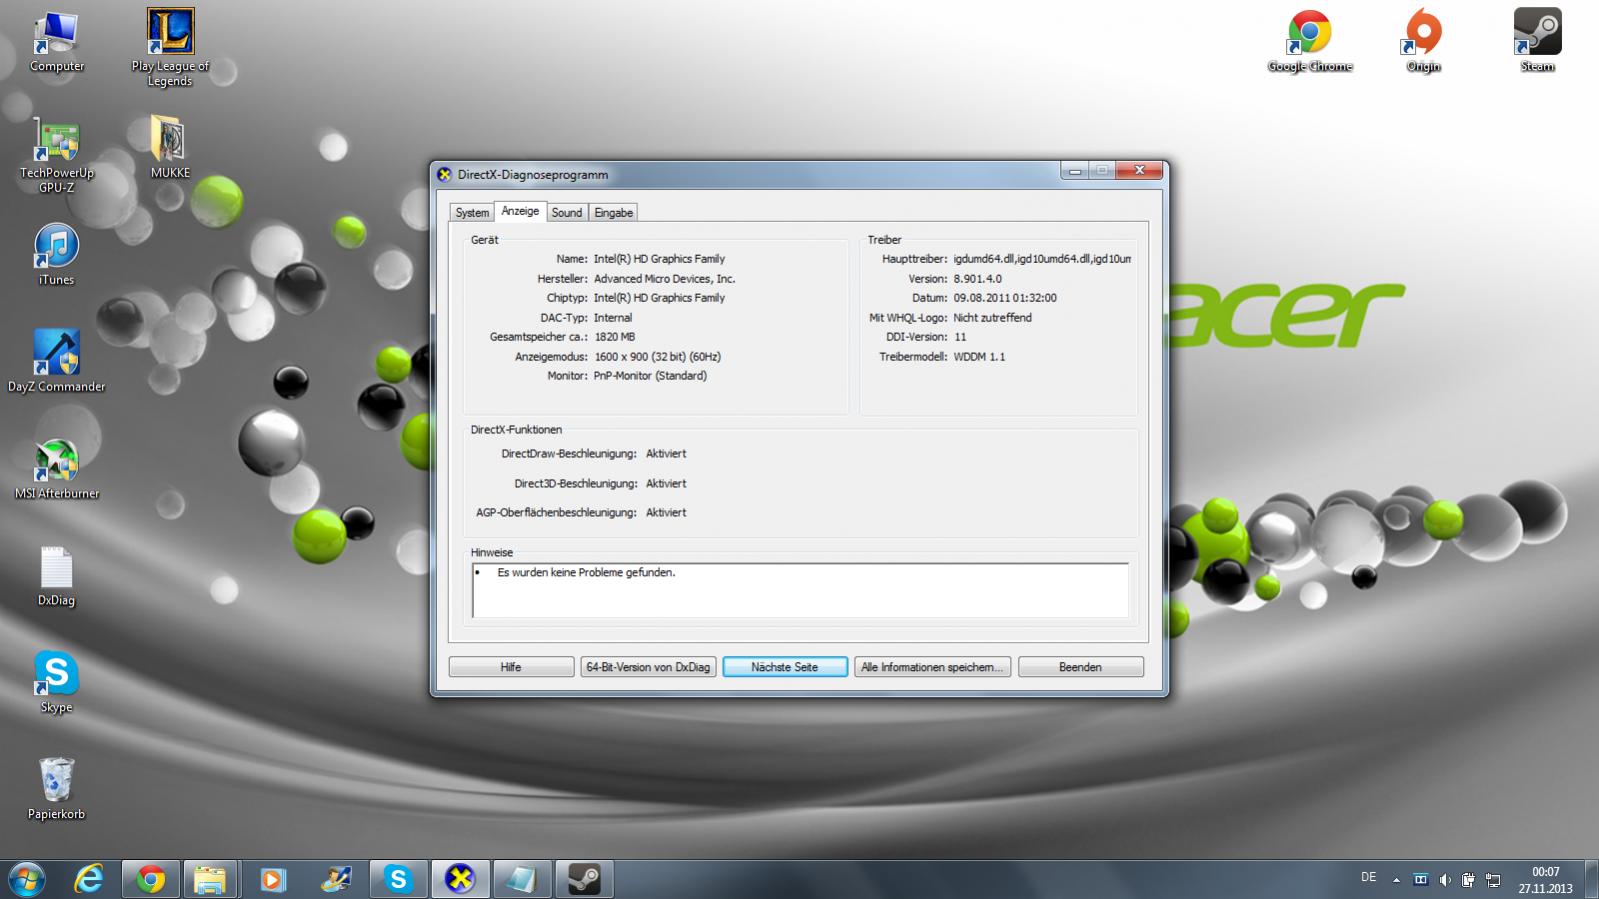Click the taskbar clock showing 00:07
Image resolution: width=1599 pixels, height=899 pixels.
pos(1545,880)
